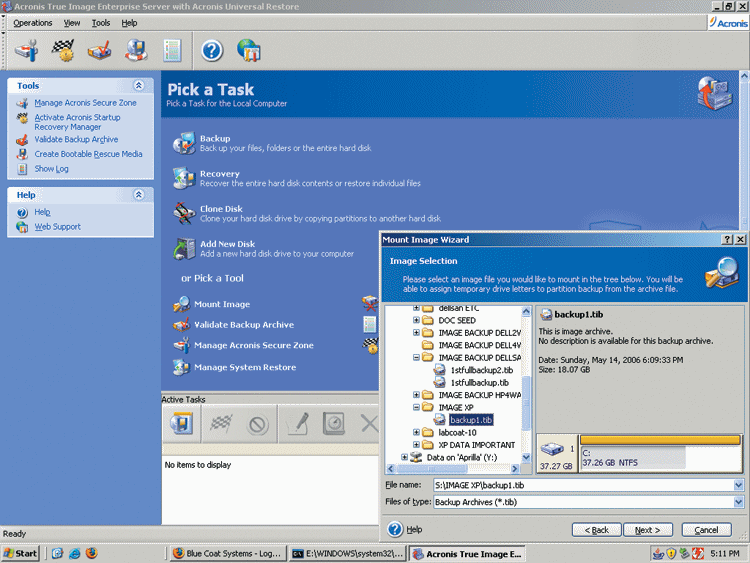Screen dimensions: 750x563
Task: Cancel the Mount Image Wizard
Action: [706, 530]
